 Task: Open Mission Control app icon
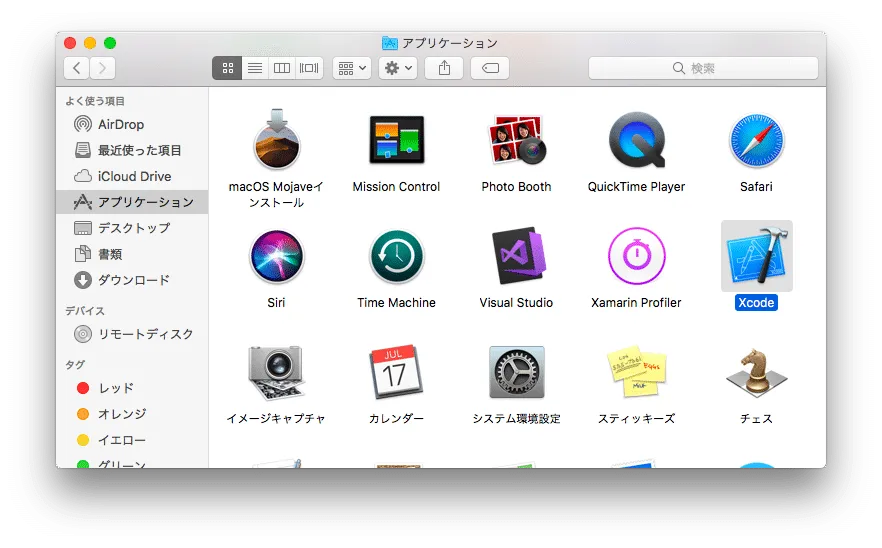pos(397,140)
